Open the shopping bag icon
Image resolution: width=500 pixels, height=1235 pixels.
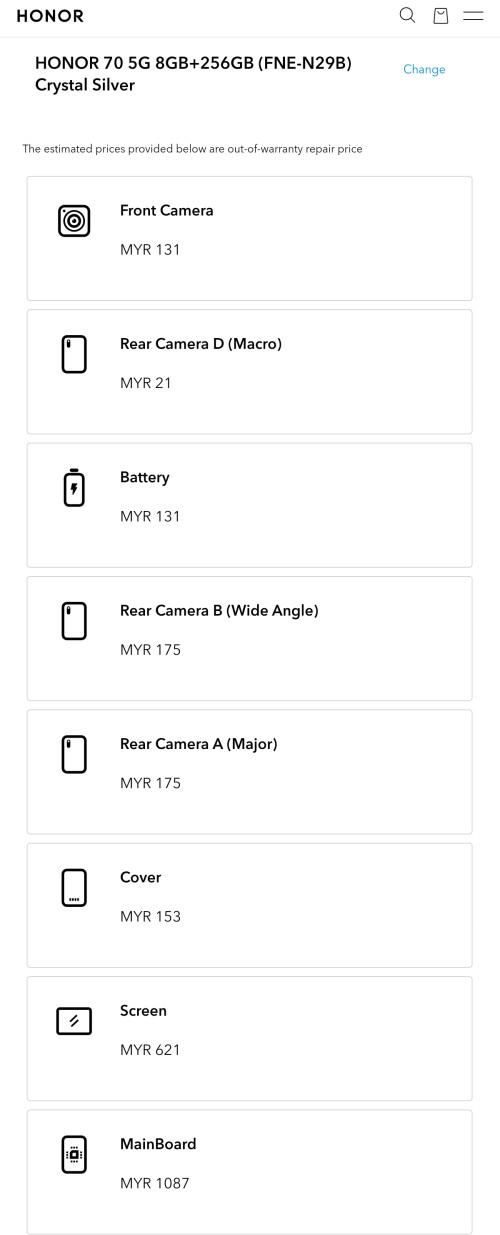(440, 15)
